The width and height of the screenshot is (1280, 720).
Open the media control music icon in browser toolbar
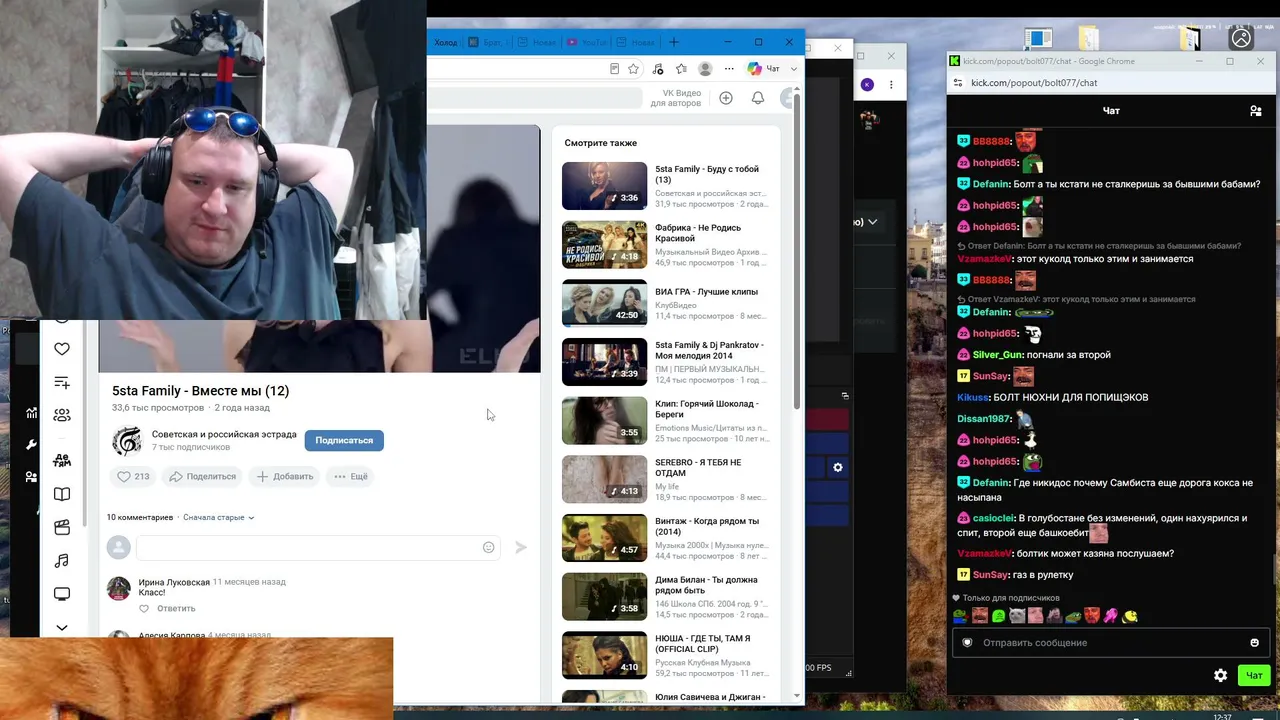(x=657, y=69)
